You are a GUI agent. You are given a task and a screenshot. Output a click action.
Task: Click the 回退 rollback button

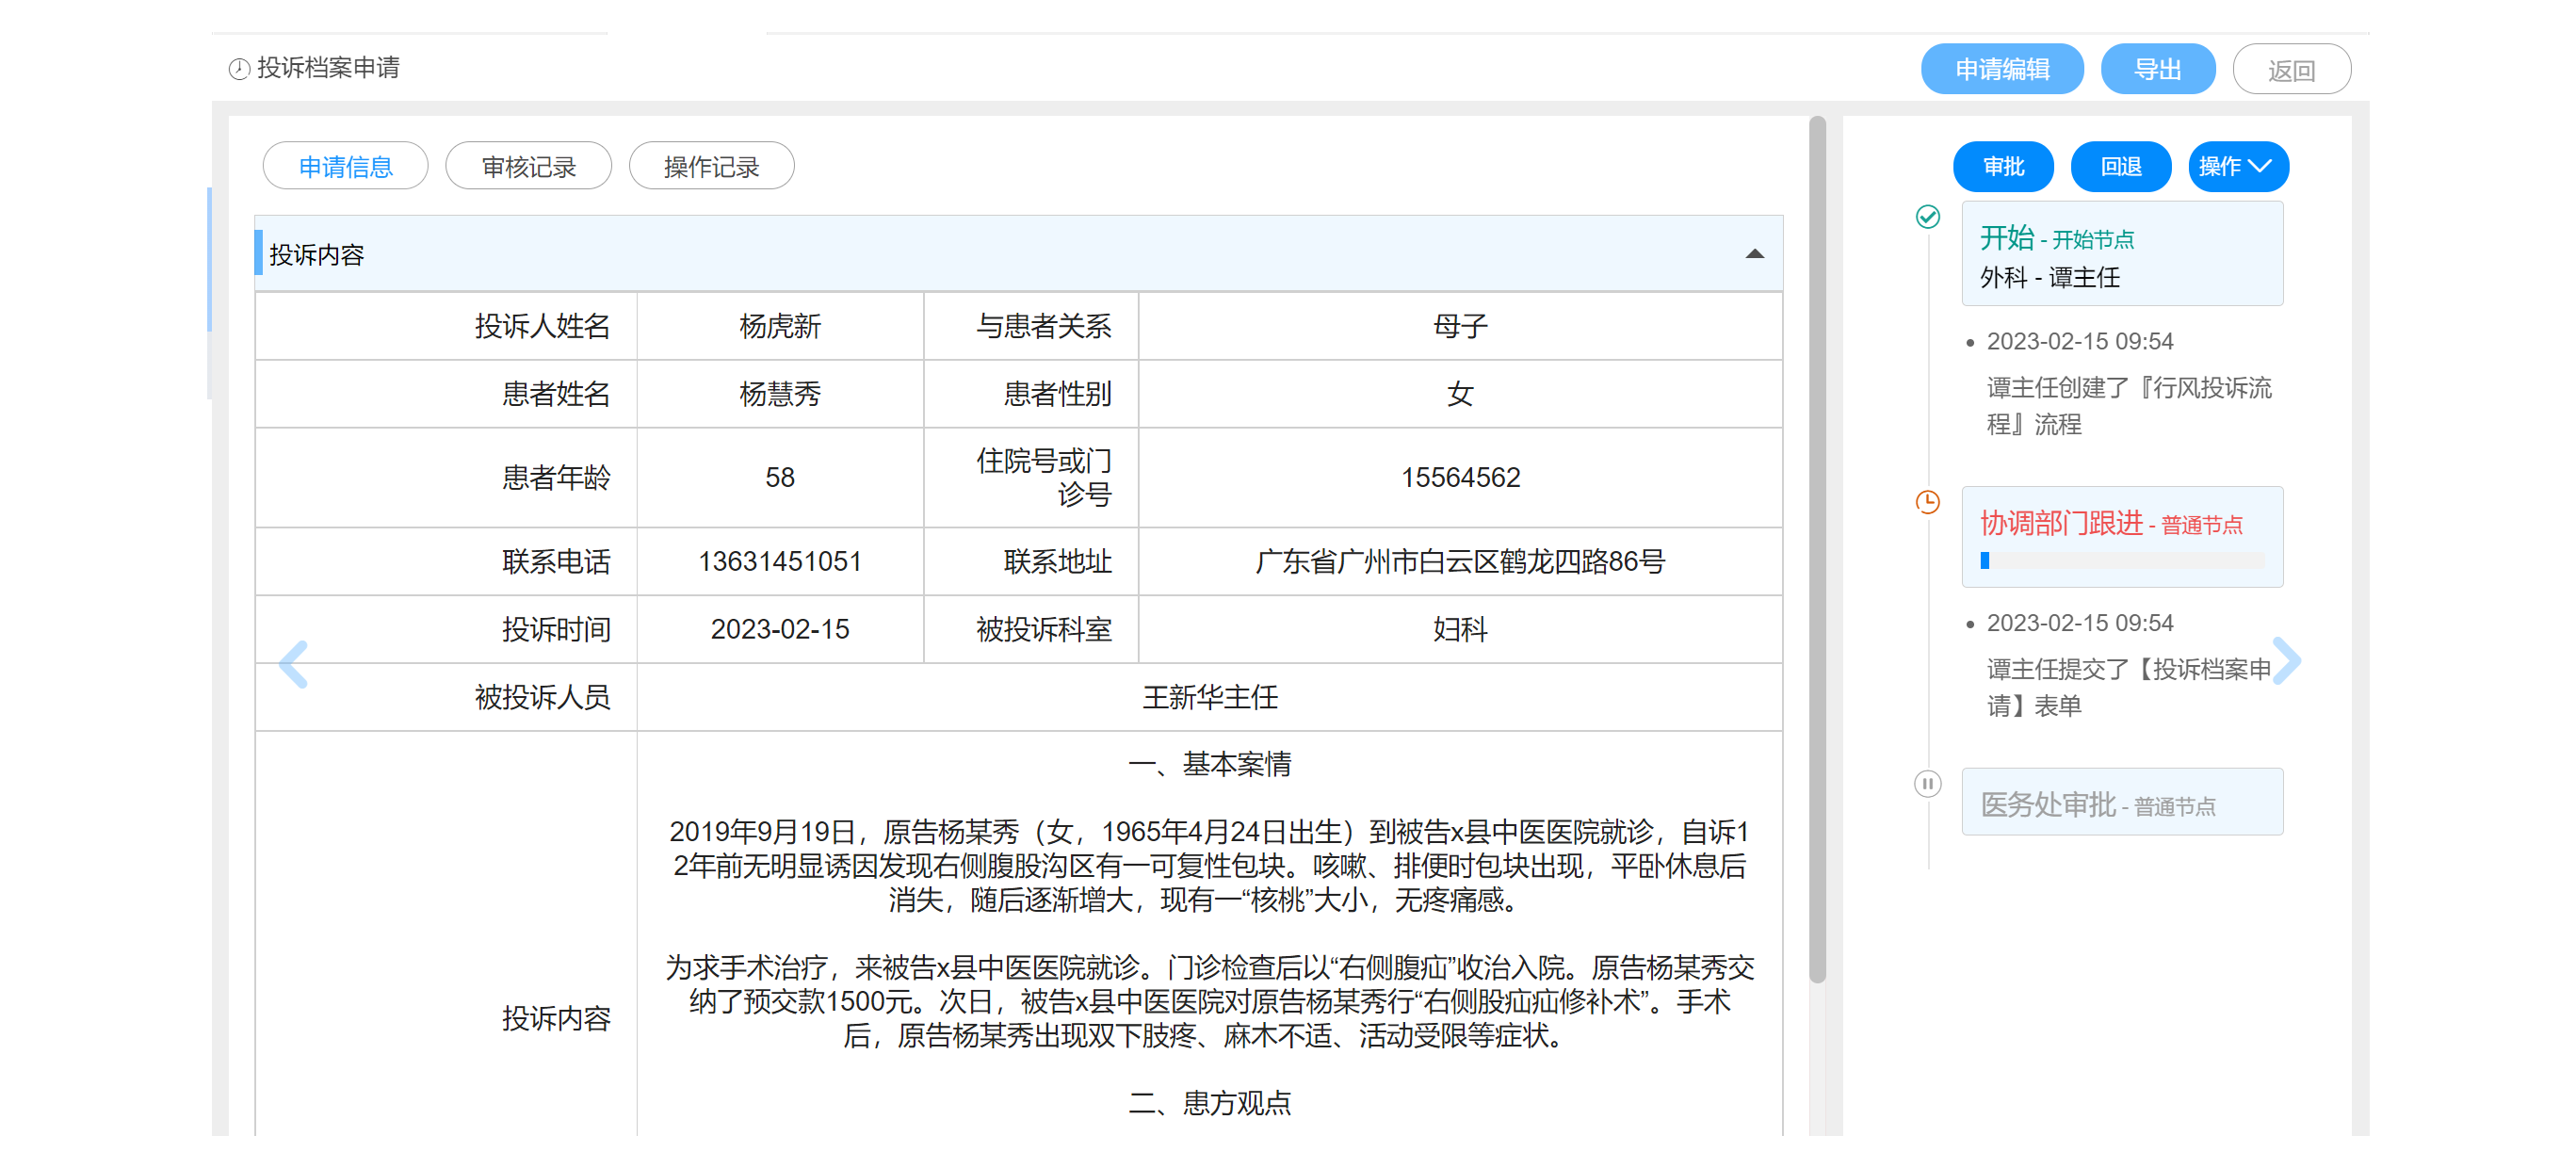click(x=2120, y=166)
